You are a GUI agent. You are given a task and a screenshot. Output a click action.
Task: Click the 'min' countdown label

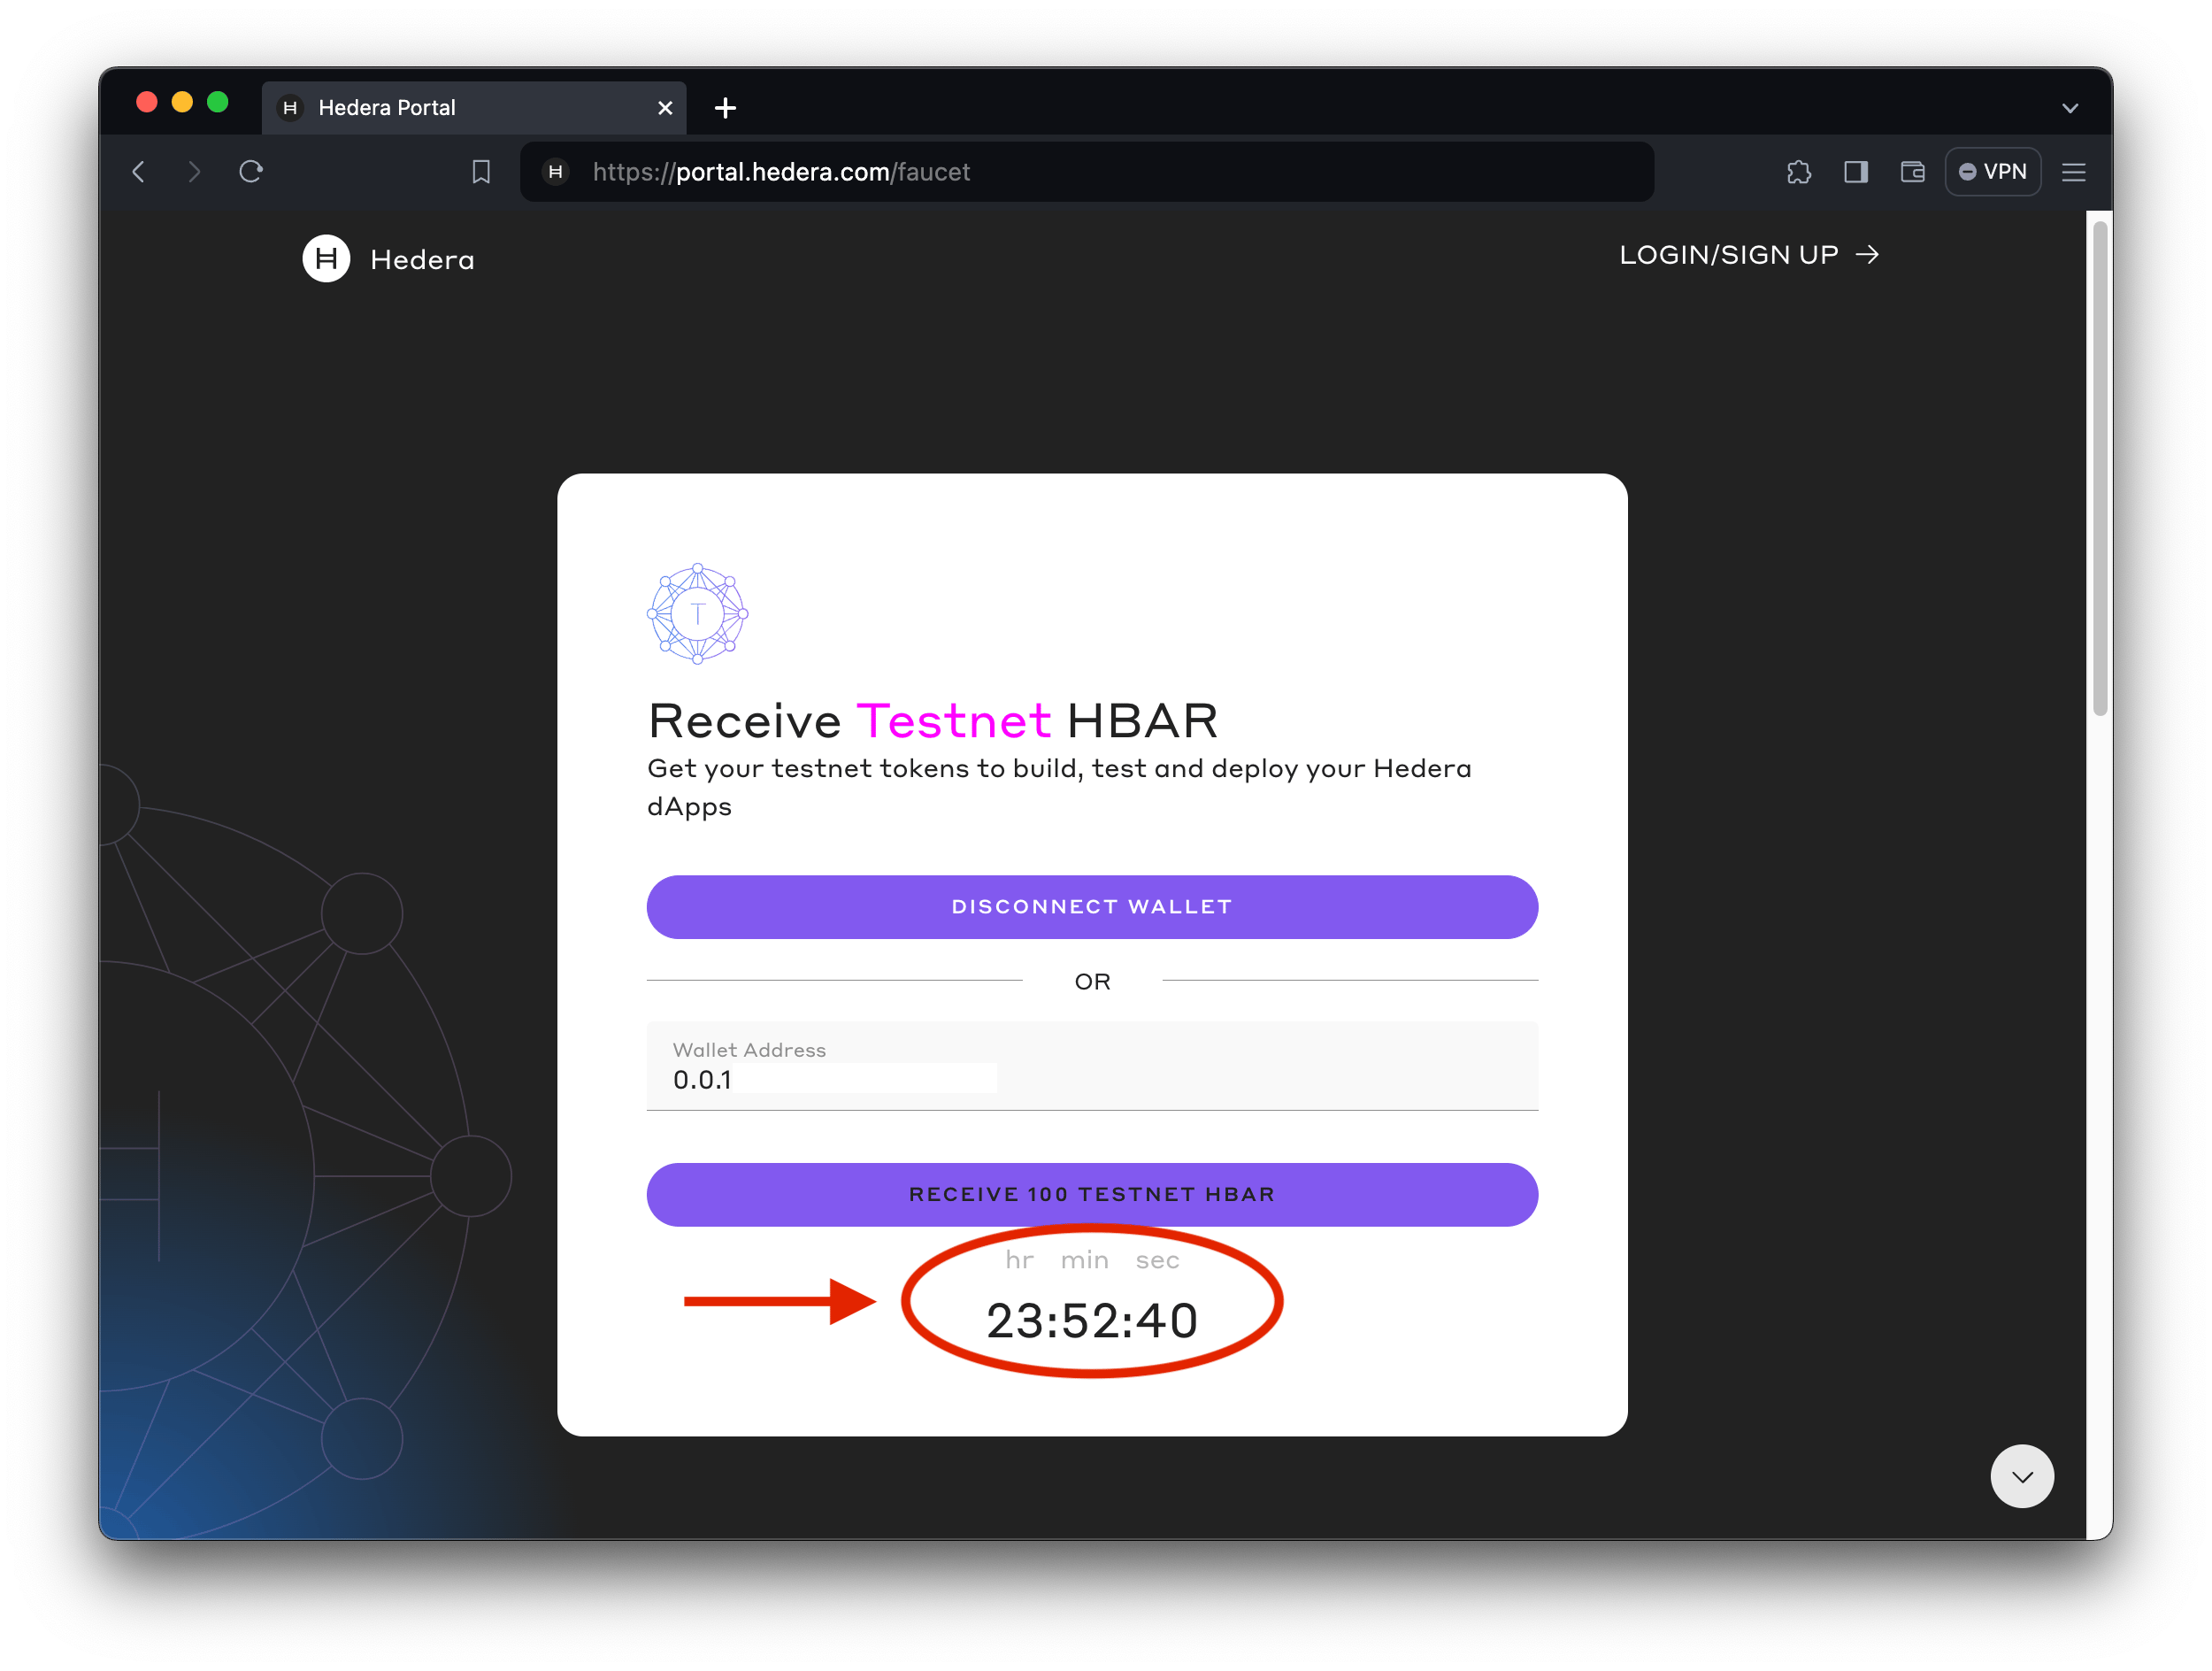tap(1085, 1260)
